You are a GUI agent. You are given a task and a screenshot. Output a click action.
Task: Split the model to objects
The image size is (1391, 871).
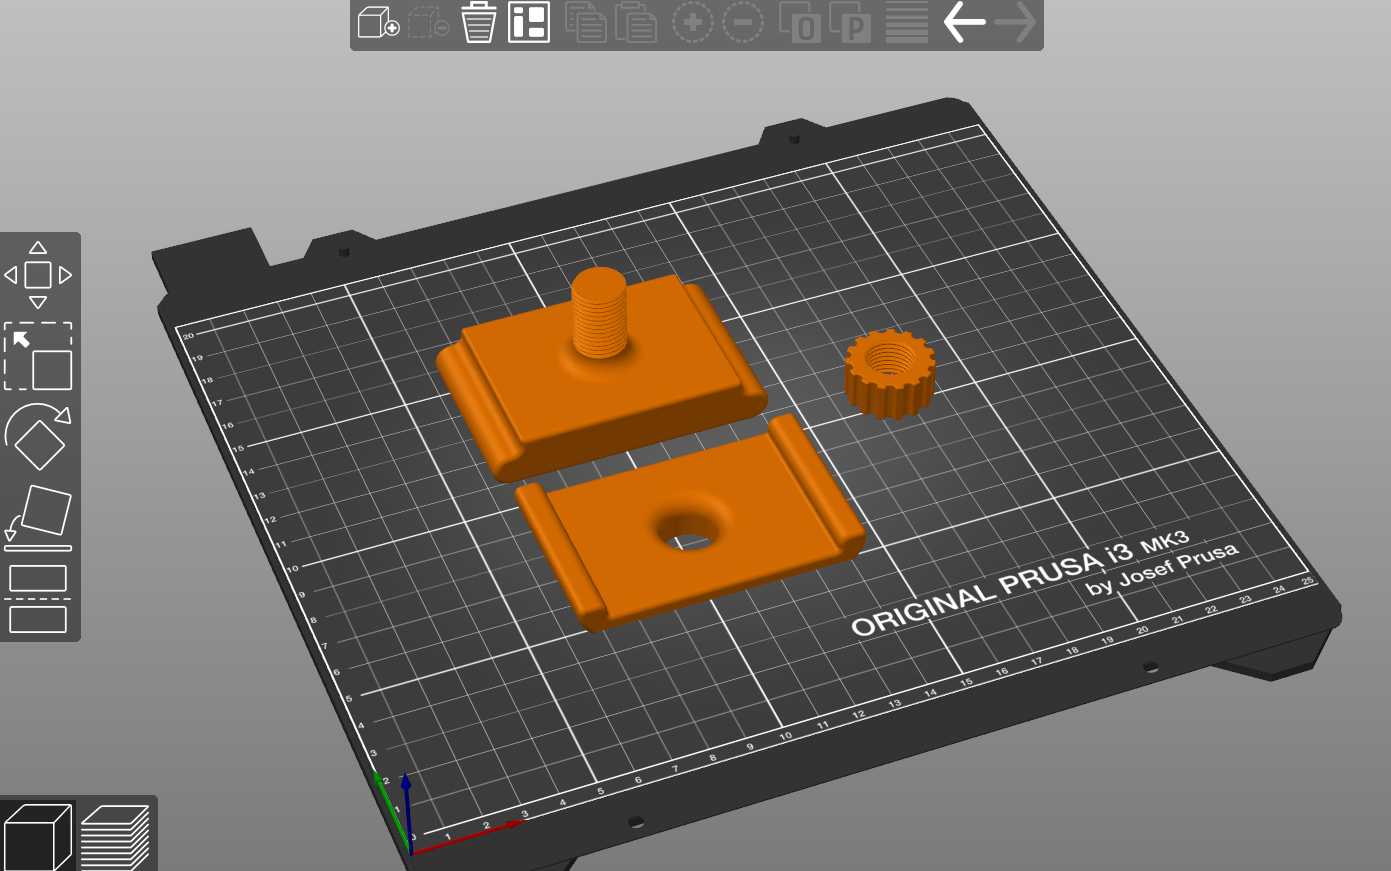797,23
